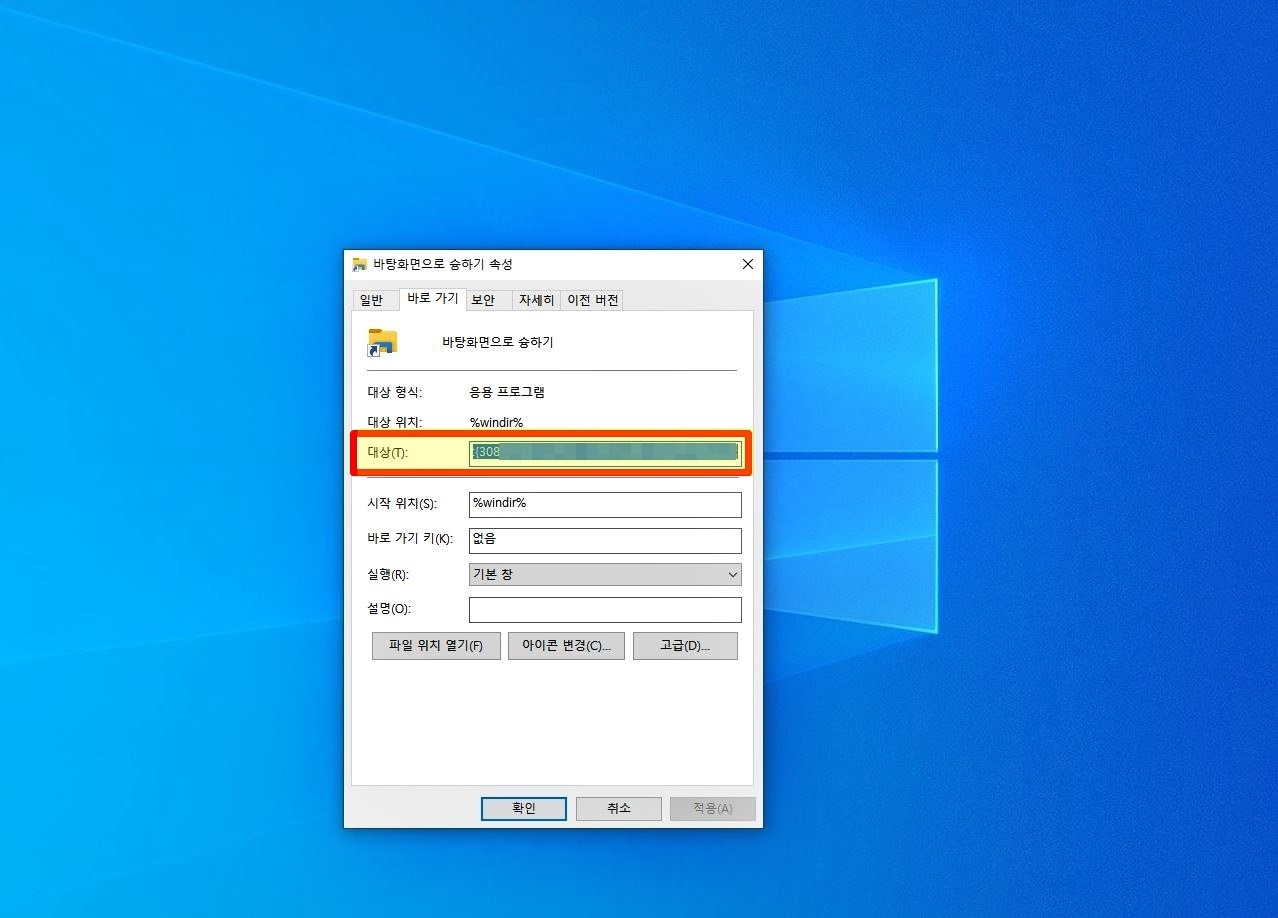Close the 바탕화면으로 승하기 속성 dialog
Viewport: 1278px width, 918px height.
[x=747, y=264]
